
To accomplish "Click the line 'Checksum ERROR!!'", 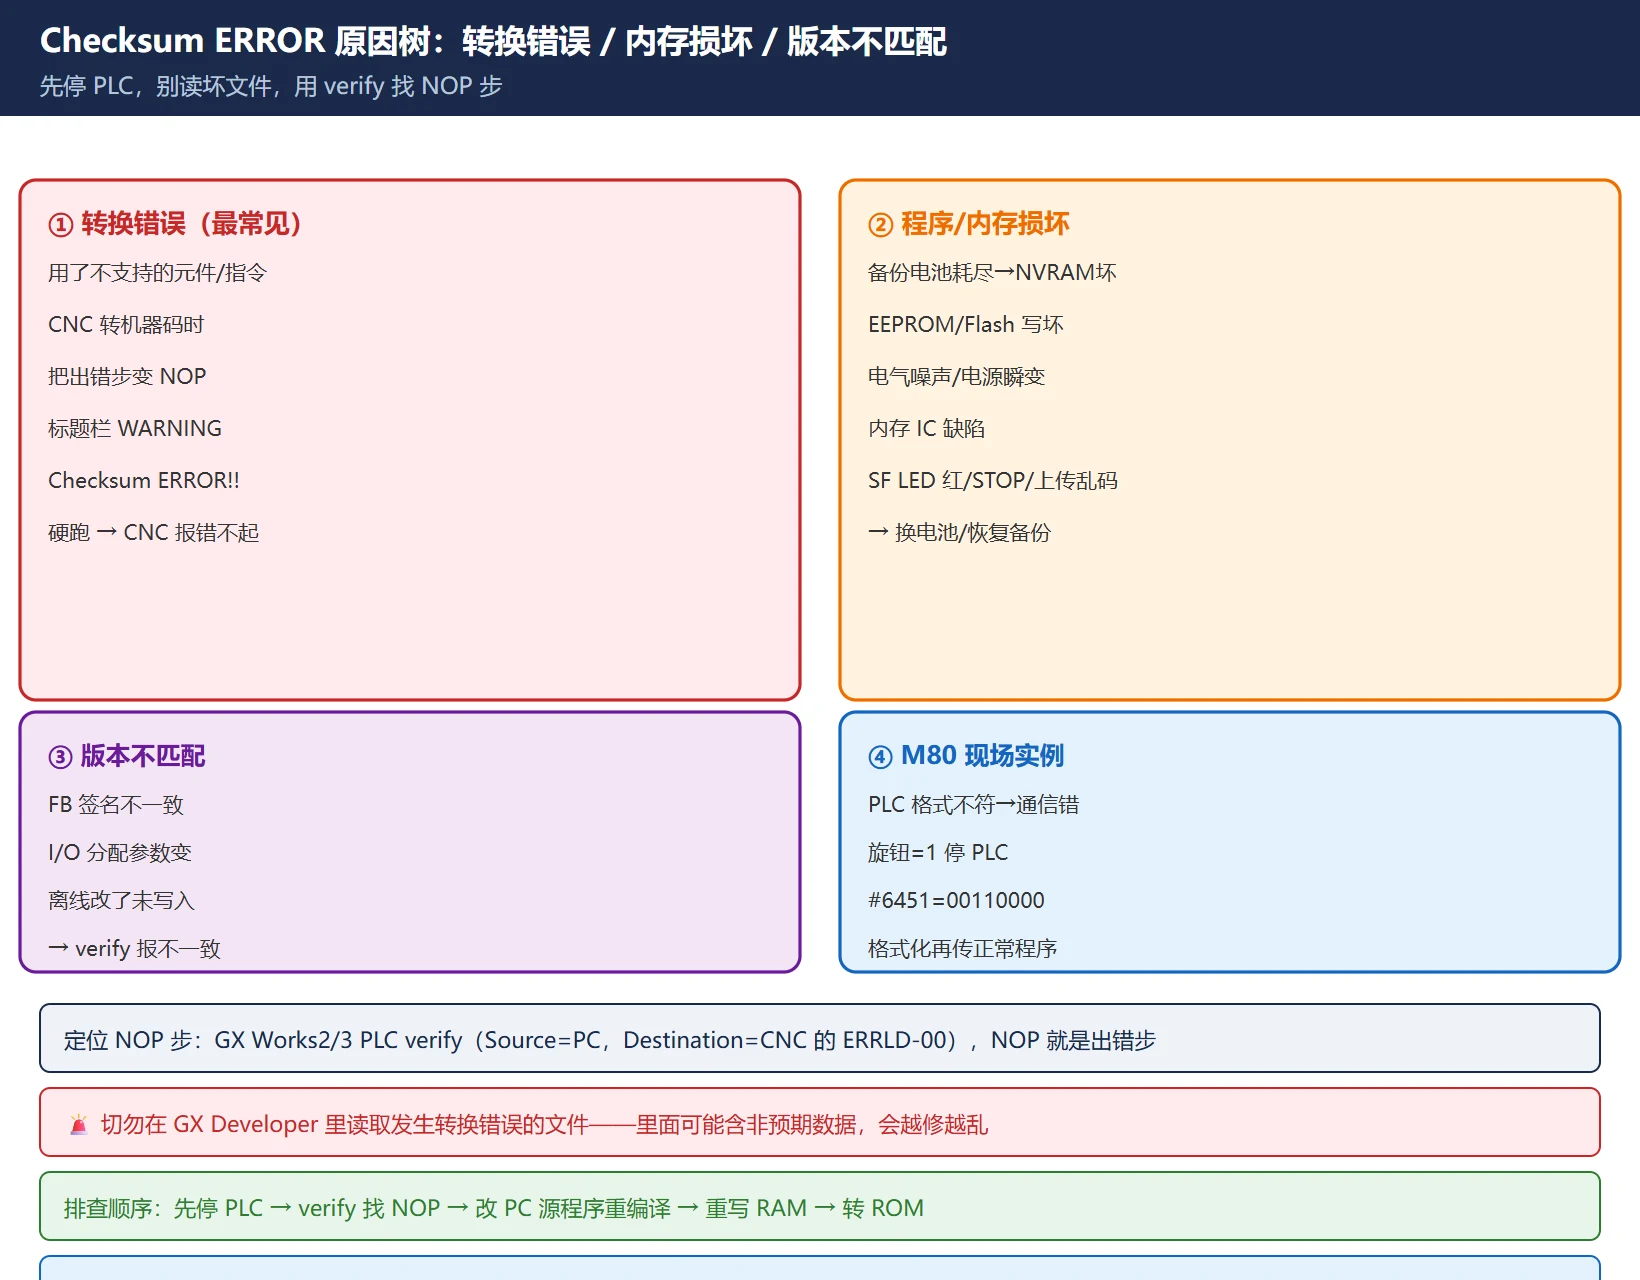I will (144, 480).
